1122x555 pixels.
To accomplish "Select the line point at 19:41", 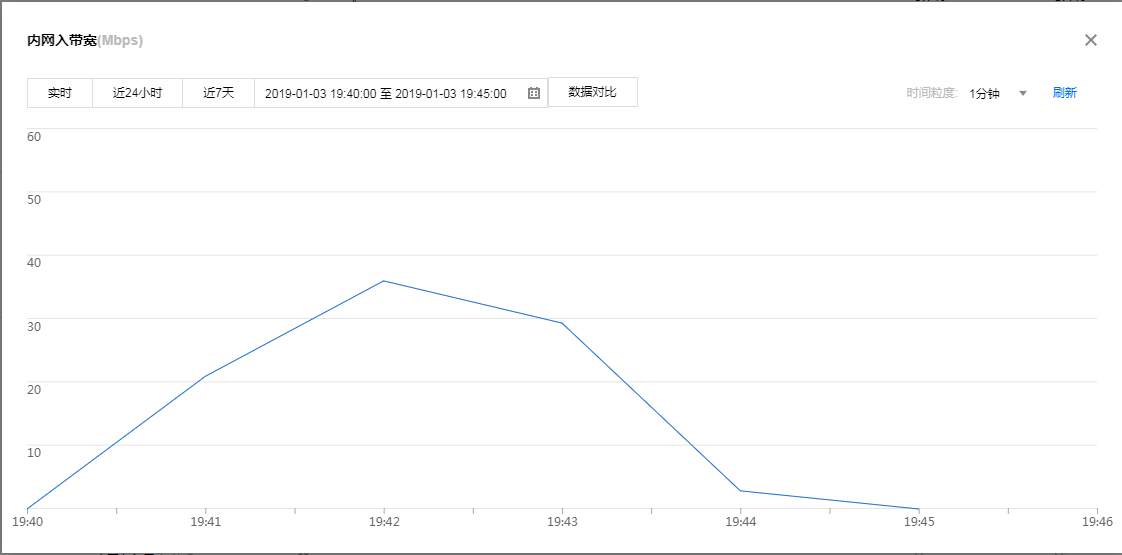I will pos(205,376).
